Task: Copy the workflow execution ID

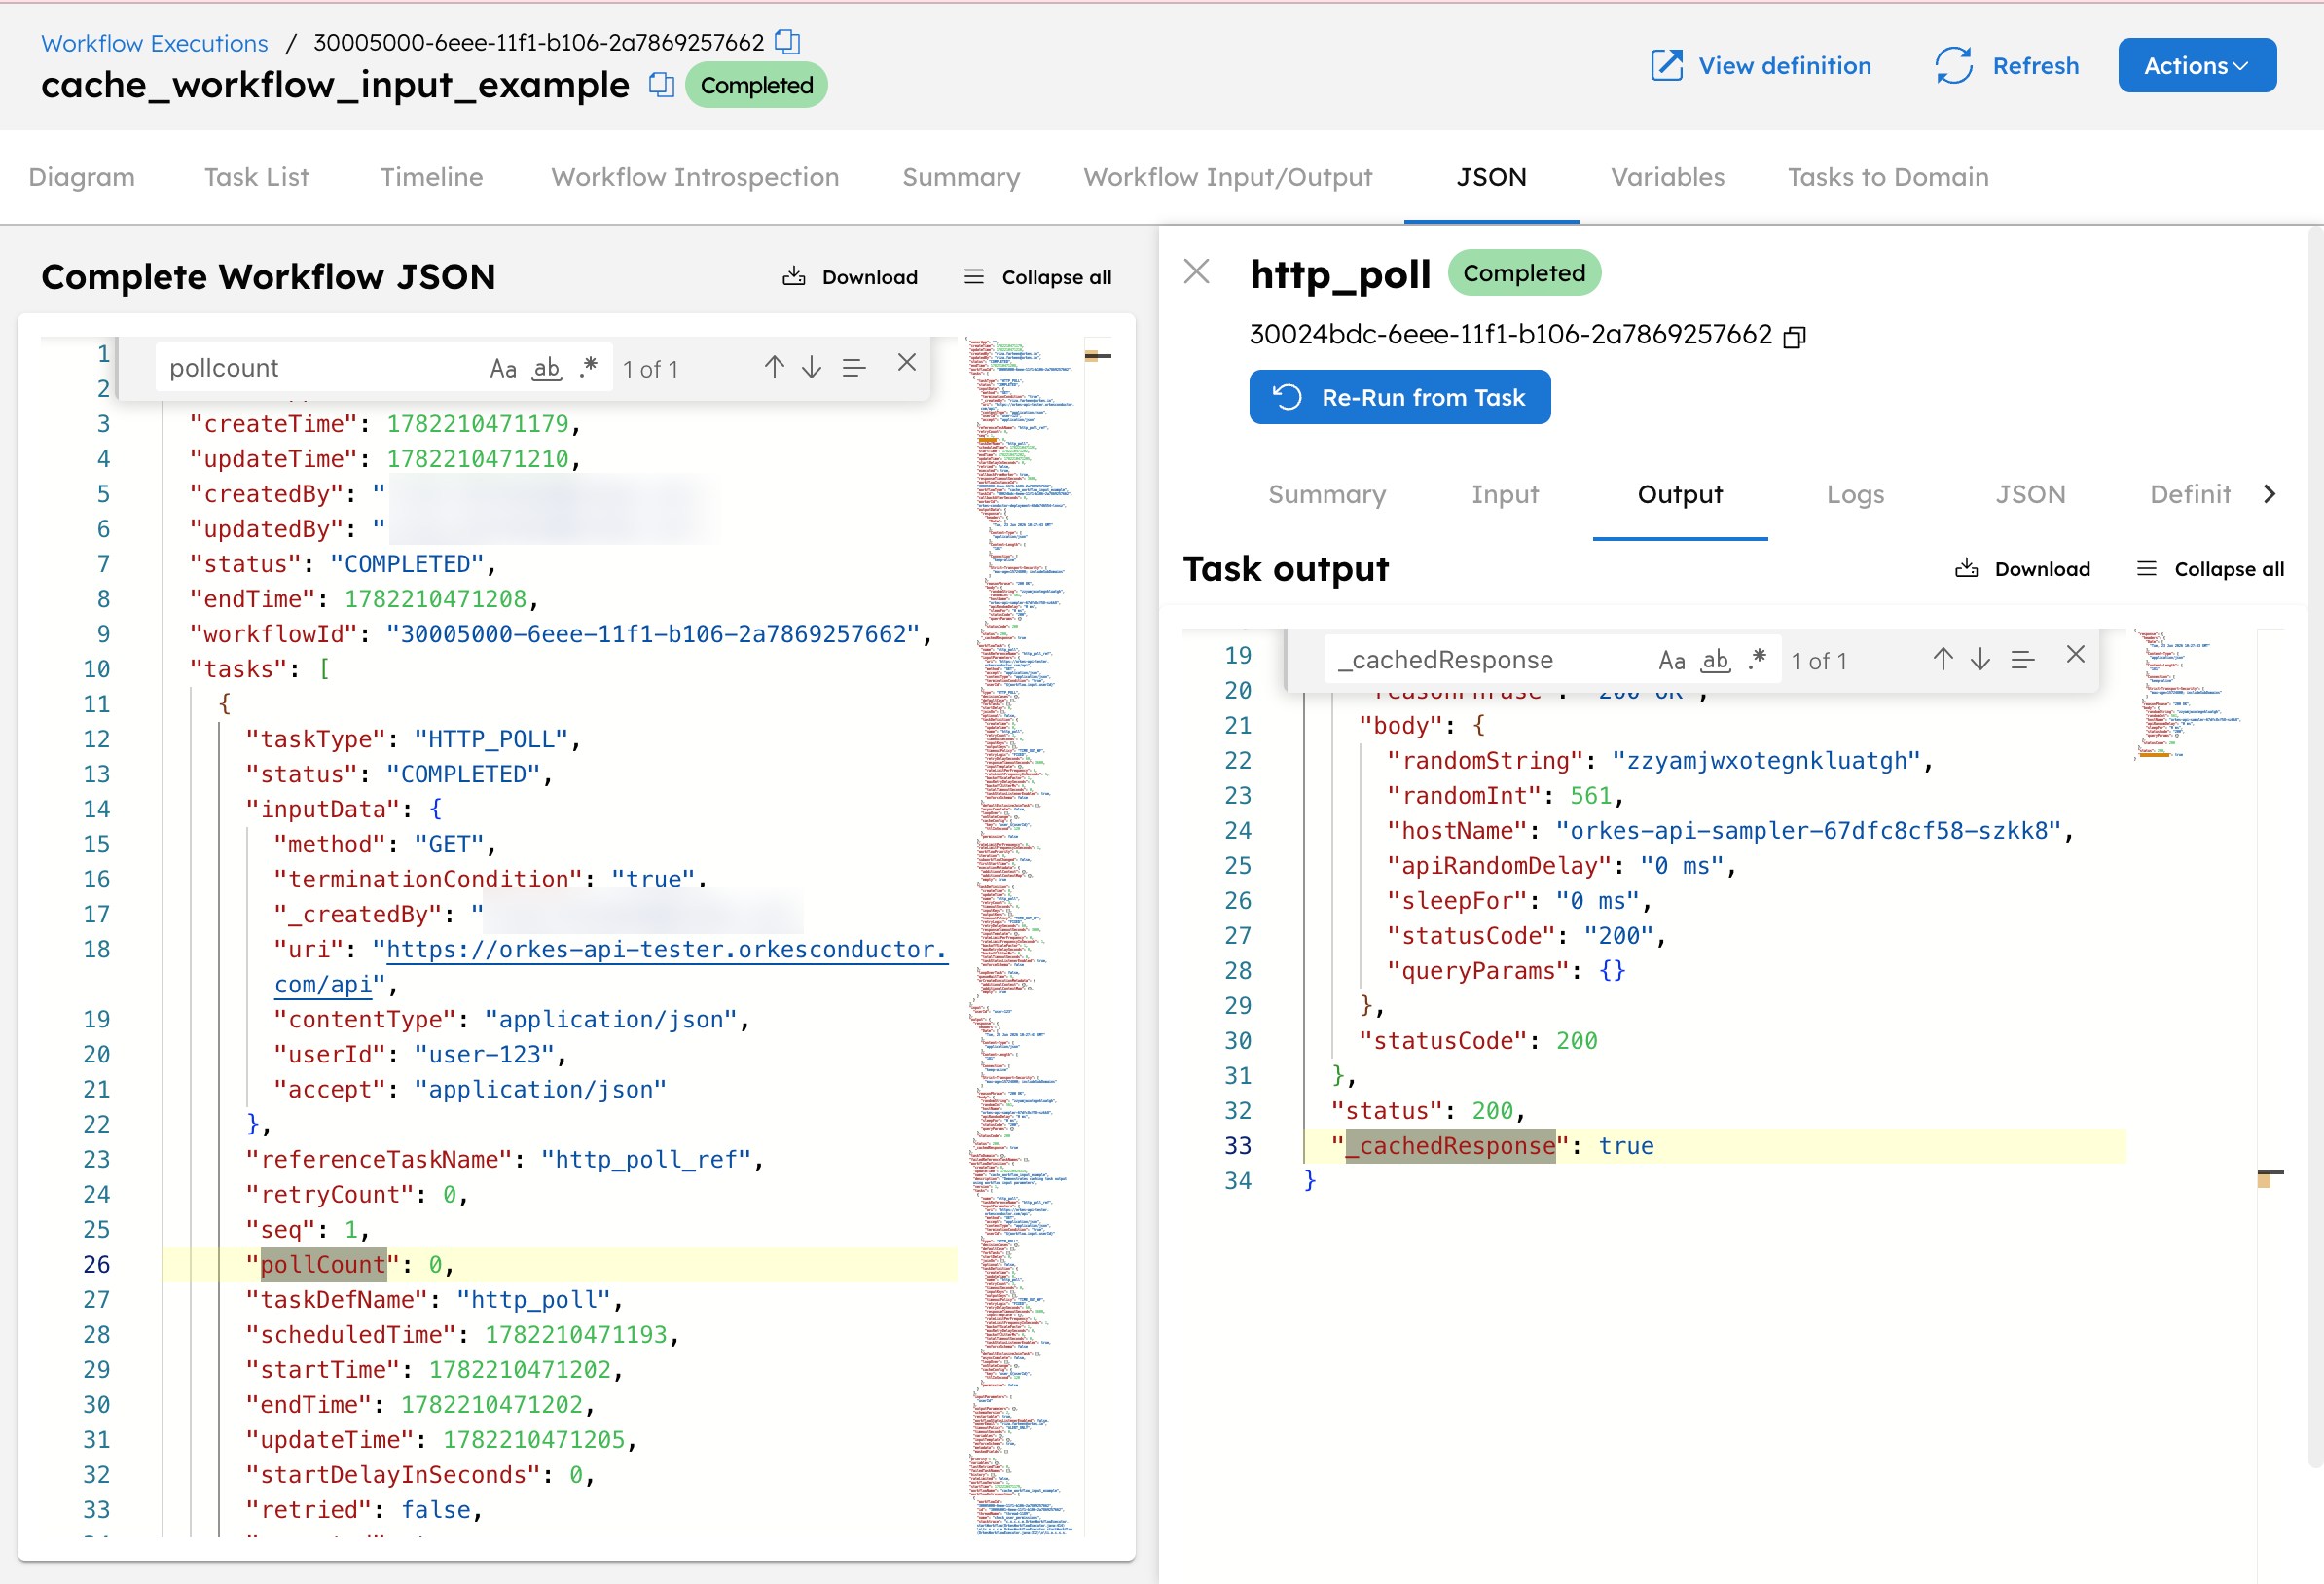Action: 788,42
